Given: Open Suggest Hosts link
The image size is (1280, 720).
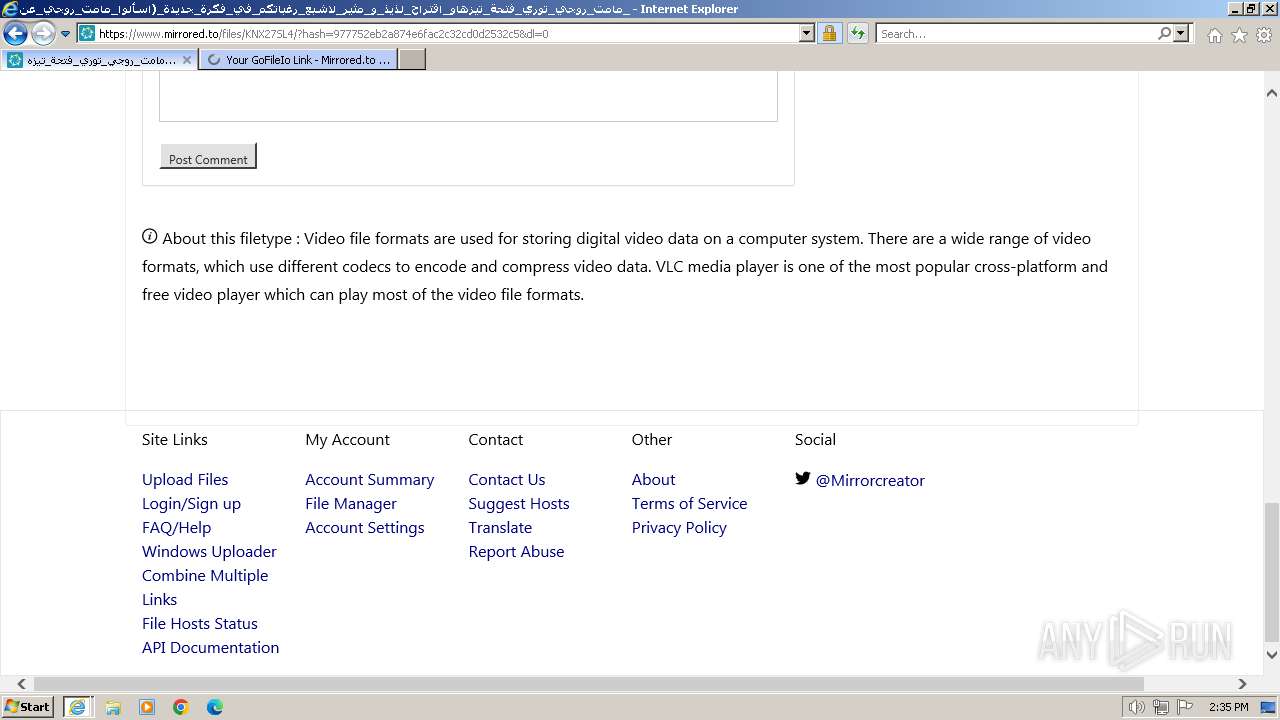Looking at the screenshot, I should (x=519, y=504).
